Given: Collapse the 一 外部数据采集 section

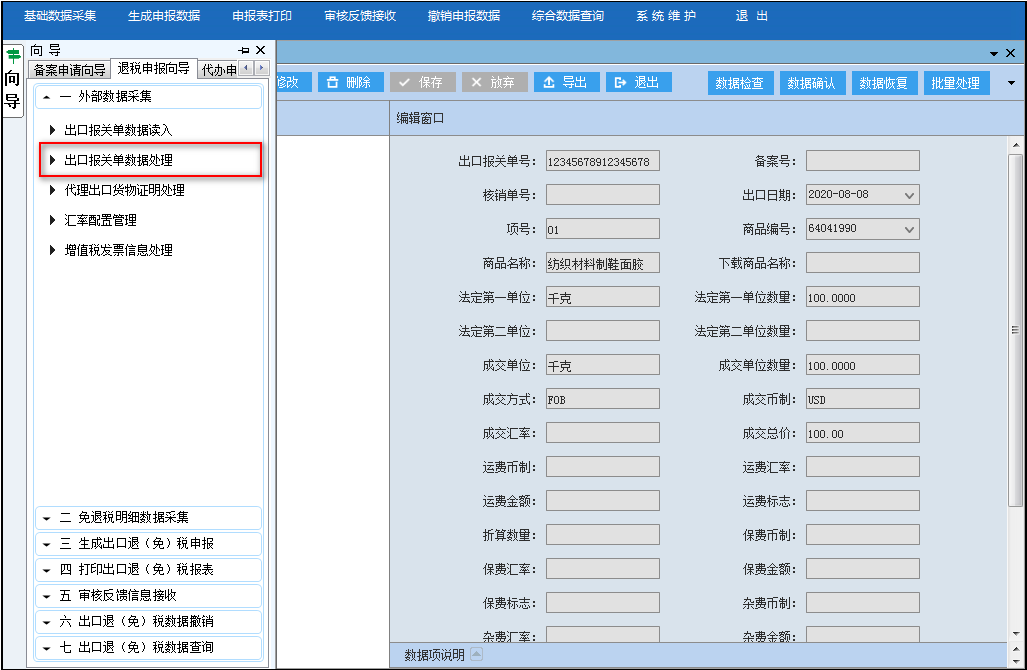Looking at the screenshot, I should point(148,97).
